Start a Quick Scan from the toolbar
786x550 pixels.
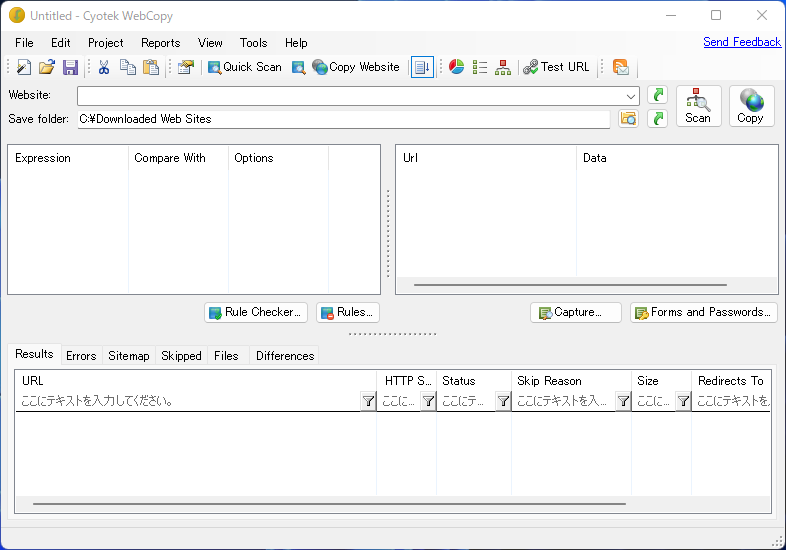[245, 67]
